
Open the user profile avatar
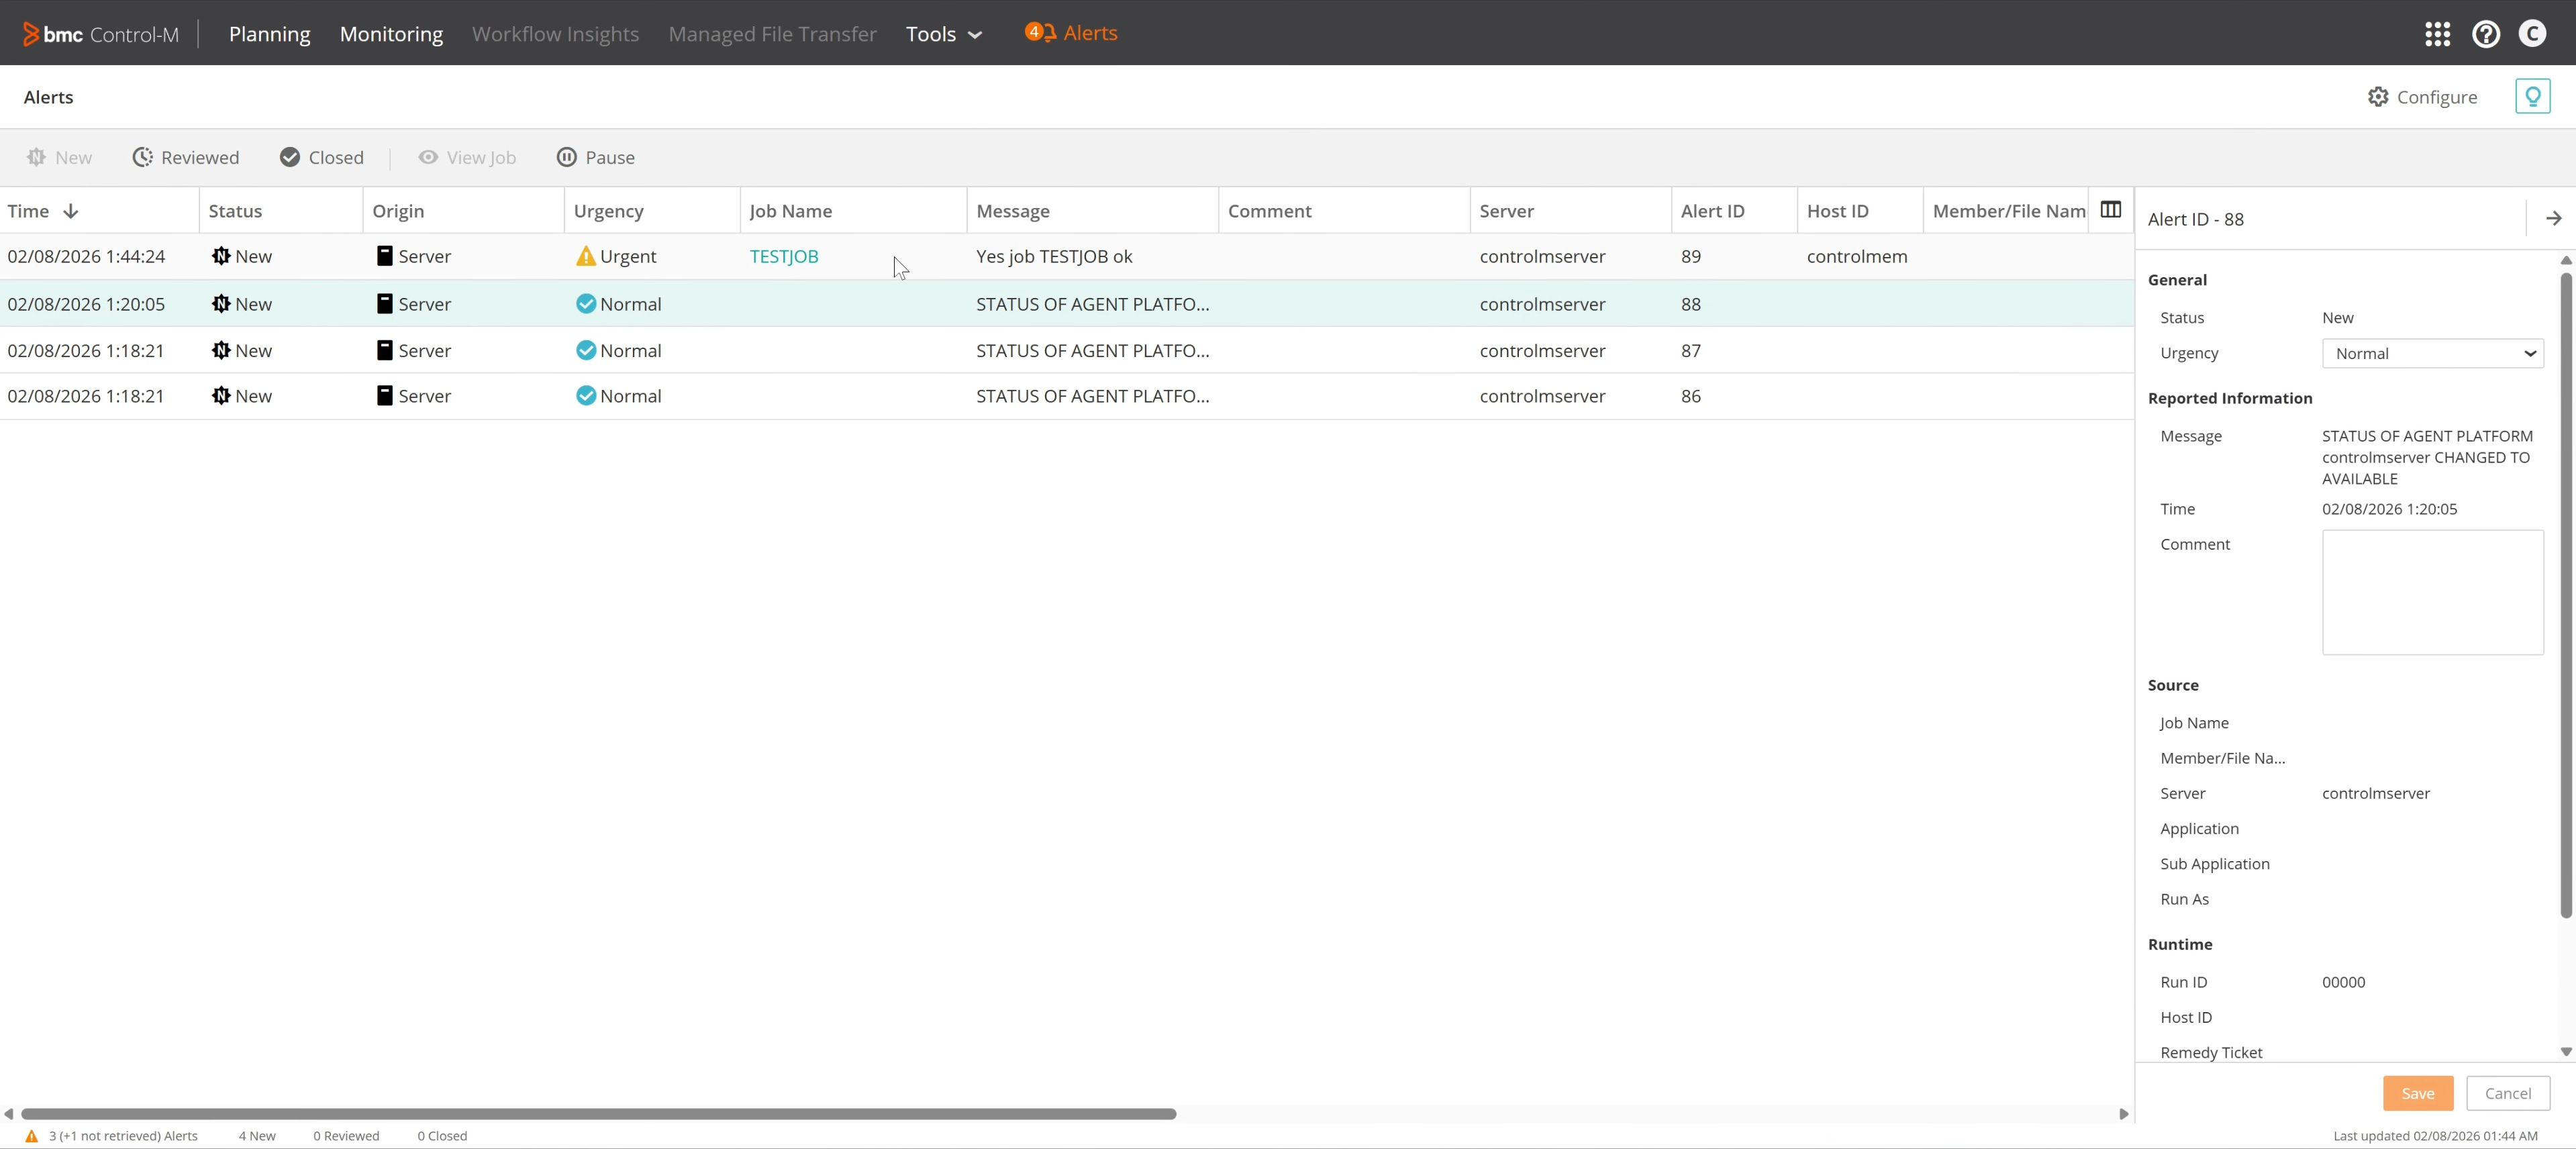tap(2531, 34)
